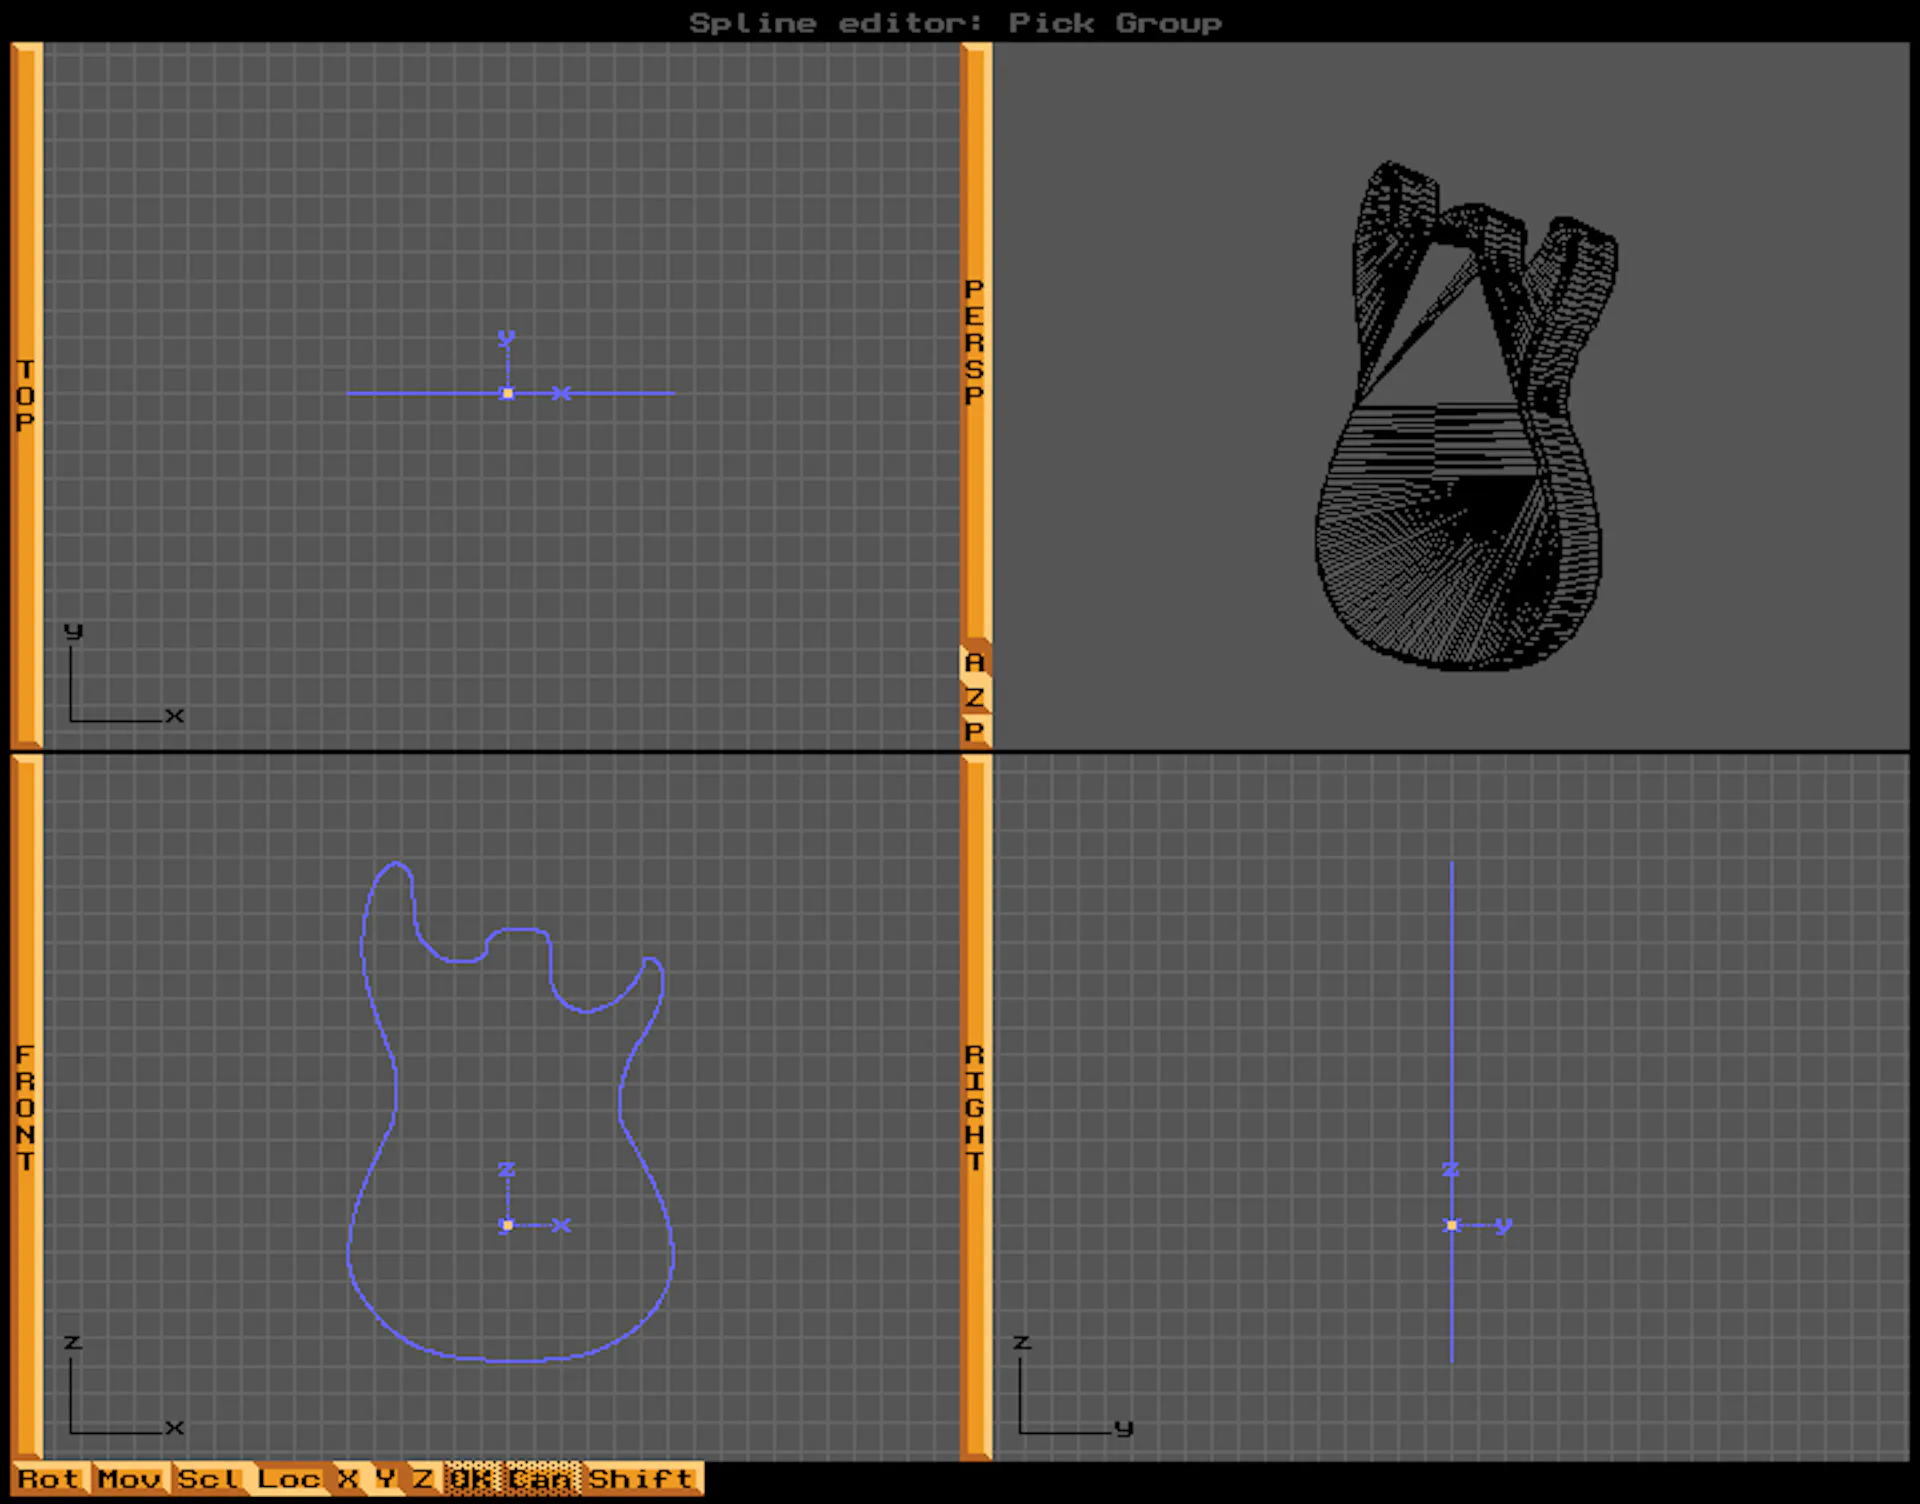
Task: Toggle the Y axis constraint
Action: 387,1479
